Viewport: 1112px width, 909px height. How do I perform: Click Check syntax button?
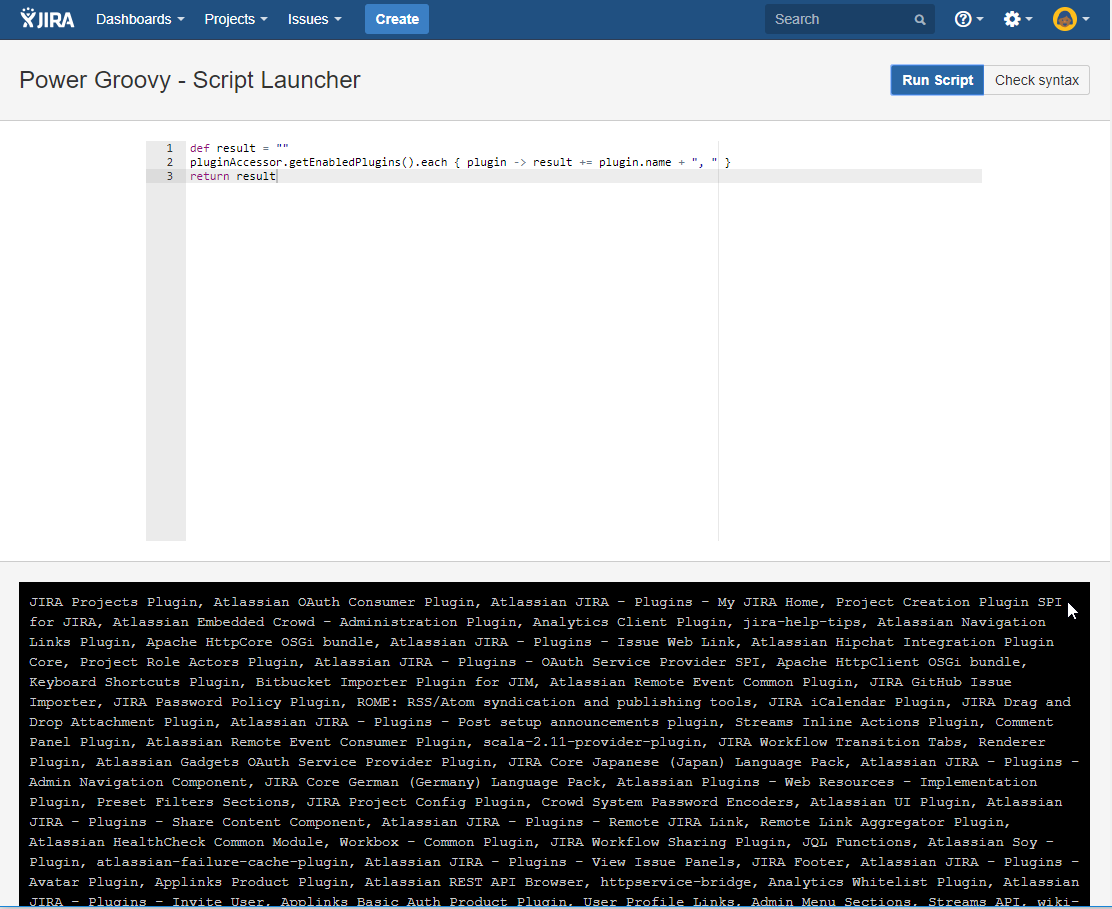click(1037, 80)
